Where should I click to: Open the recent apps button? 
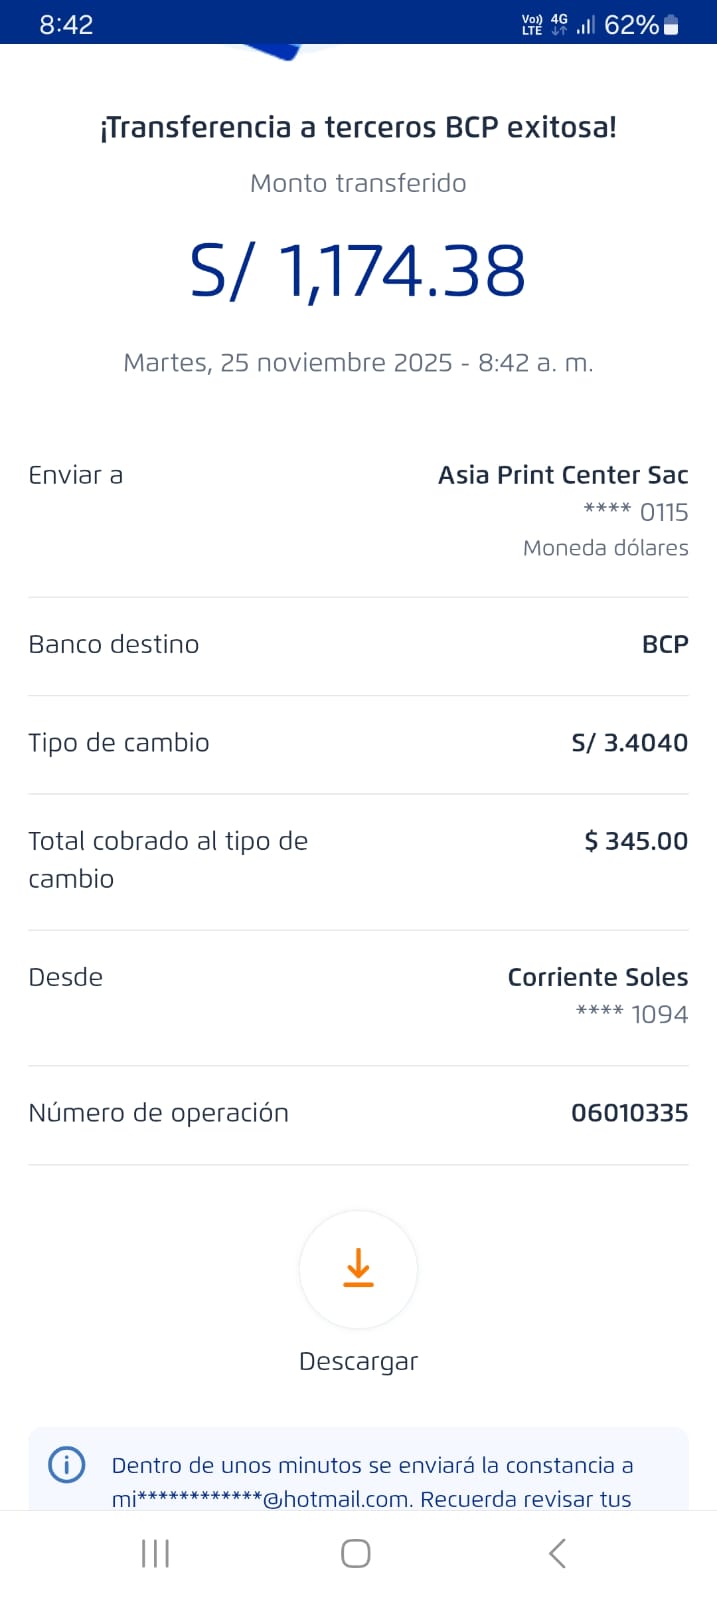(155, 1553)
